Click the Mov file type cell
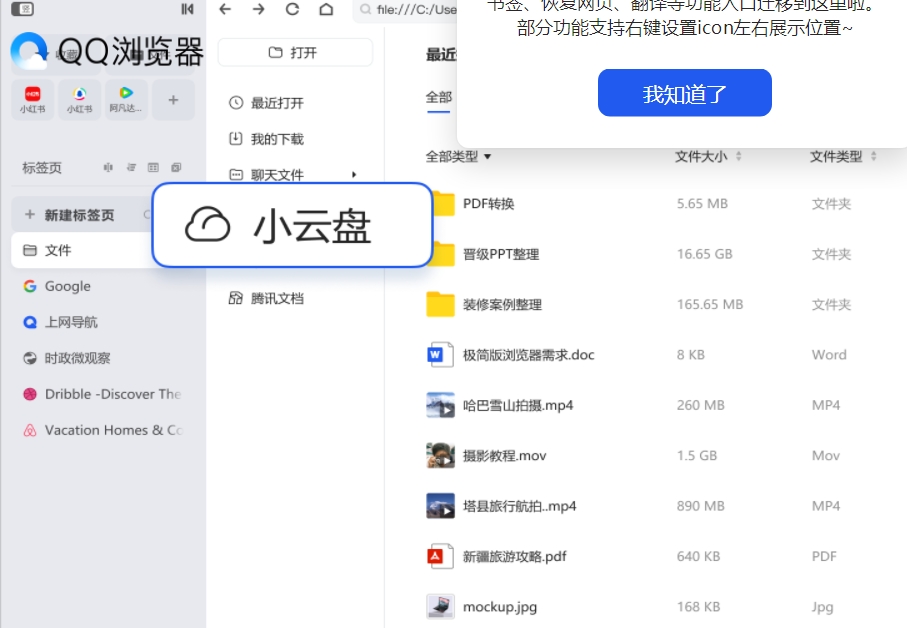This screenshot has height=628, width=907. tap(825, 455)
